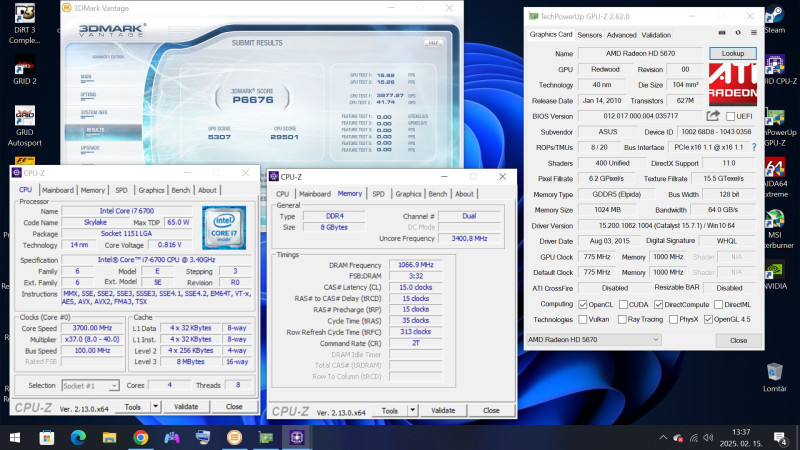Select System Info in 3DMark Vantage sidebar

(x=94, y=112)
